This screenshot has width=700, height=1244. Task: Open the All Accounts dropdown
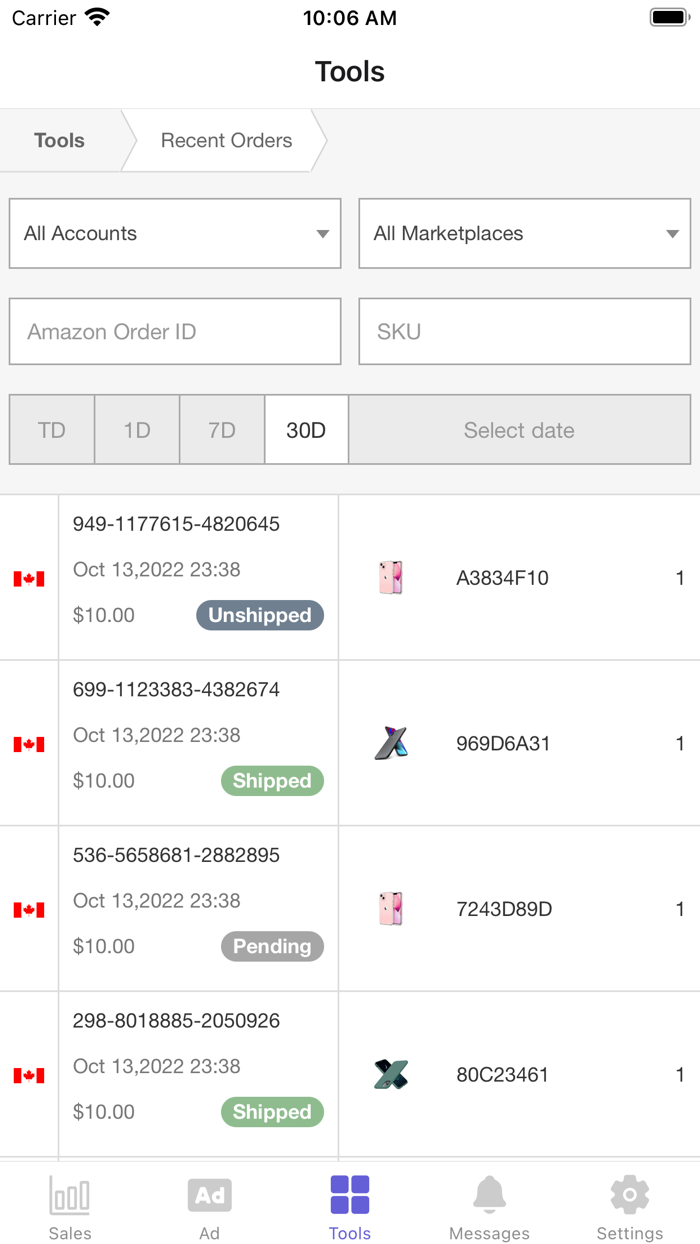tap(175, 233)
